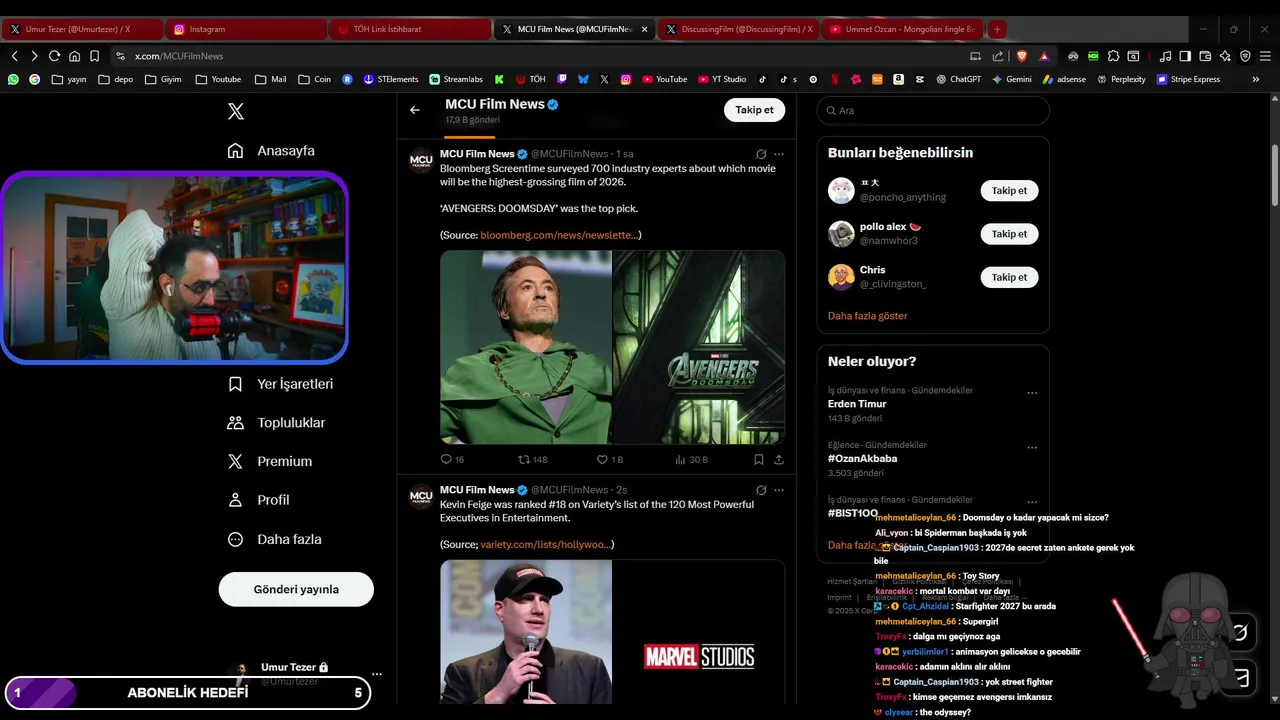The height and width of the screenshot is (720, 1280).
Task: Click the Ara search field
Action: coord(933,110)
